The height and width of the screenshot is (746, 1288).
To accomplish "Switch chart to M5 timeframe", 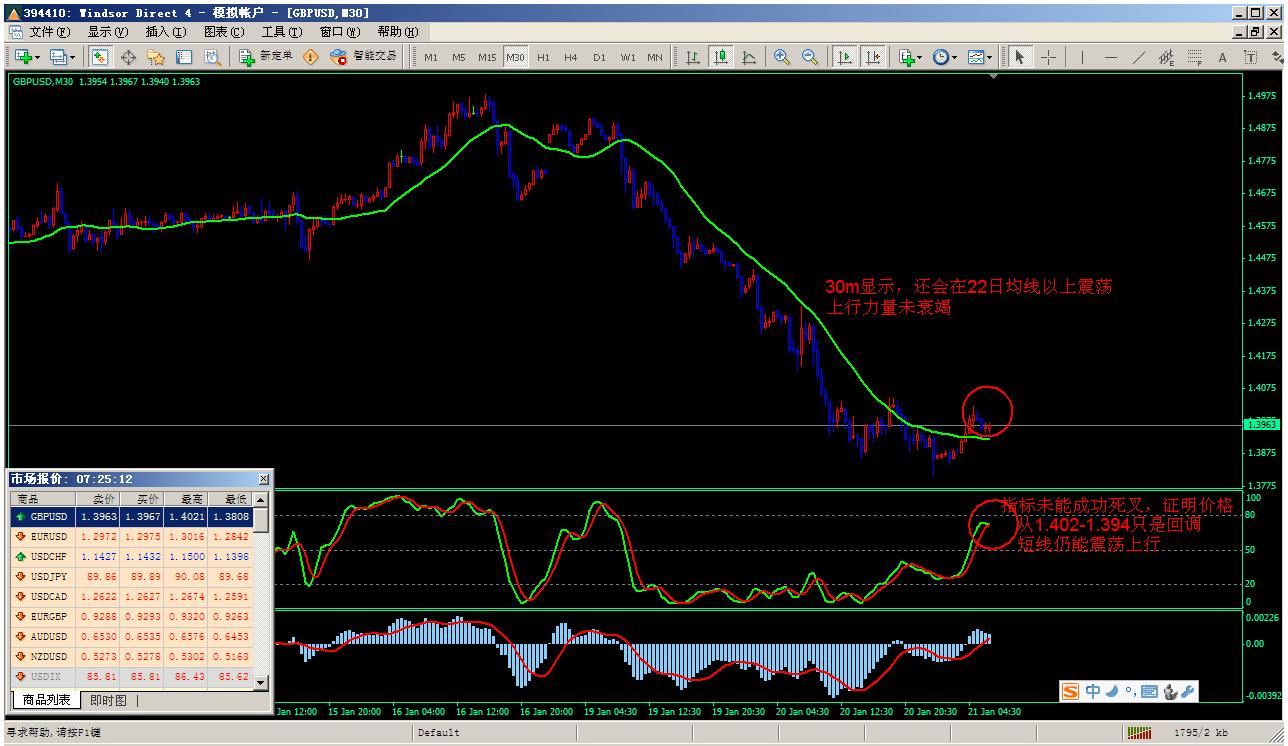I will [459, 57].
